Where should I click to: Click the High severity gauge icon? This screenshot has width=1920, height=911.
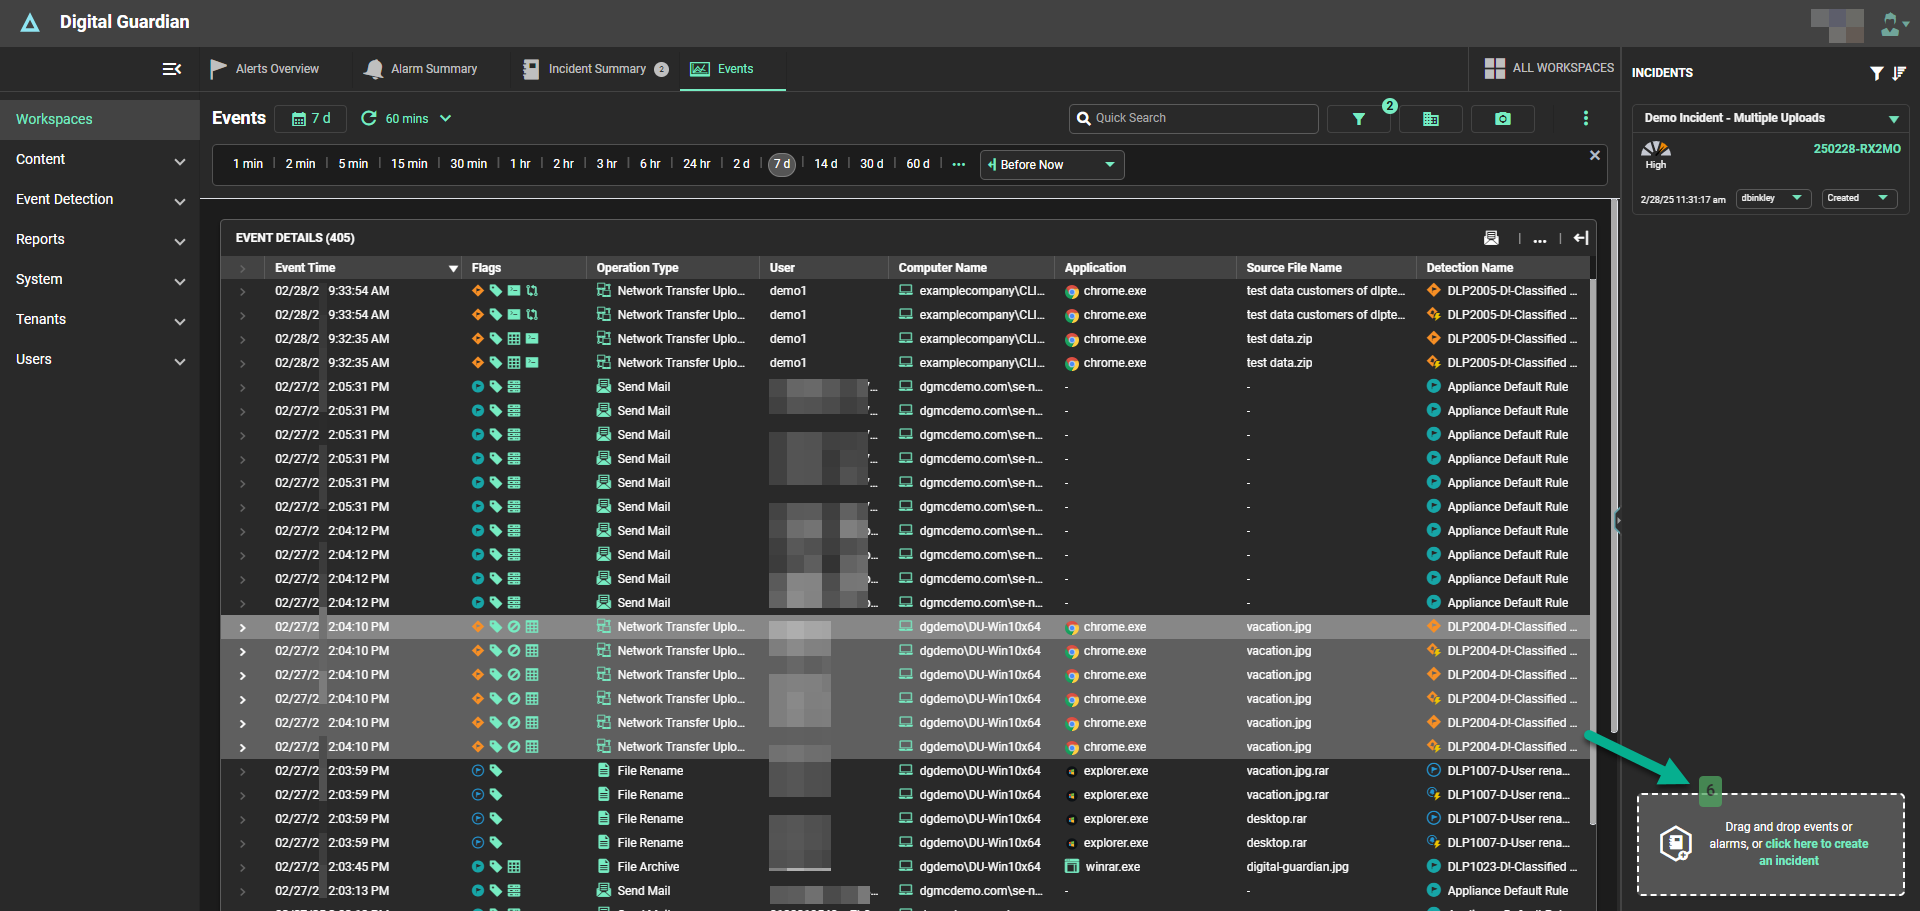click(x=1656, y=149)
